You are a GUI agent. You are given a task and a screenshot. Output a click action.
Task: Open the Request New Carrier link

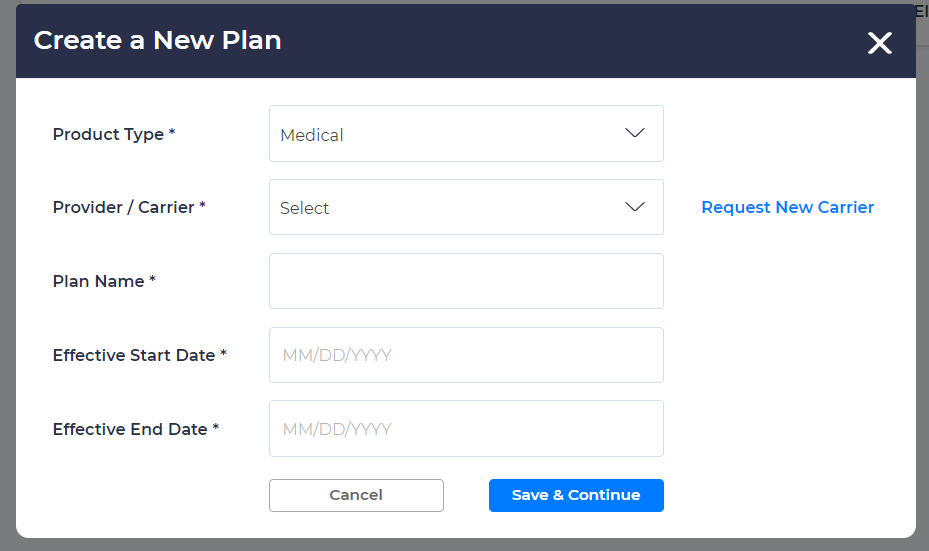pos(787,207)
